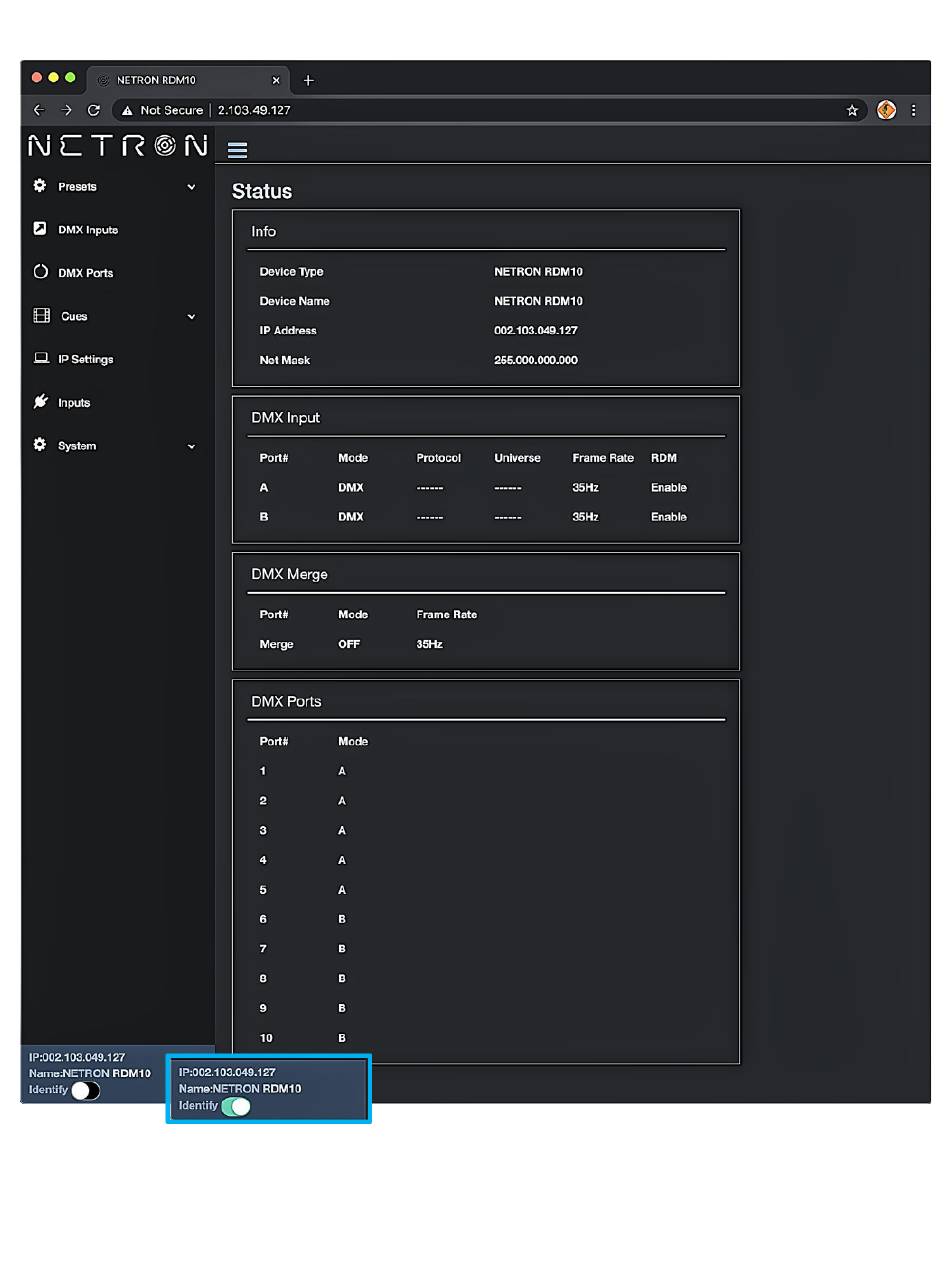Click the browser back arrow
Viewport: 950px width, 1276px height.
click(39, 110)
